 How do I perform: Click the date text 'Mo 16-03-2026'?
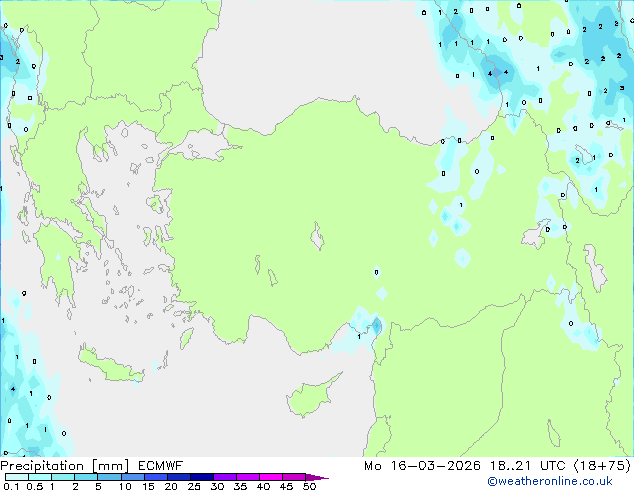pyautogui.click(x=422, y=466)
